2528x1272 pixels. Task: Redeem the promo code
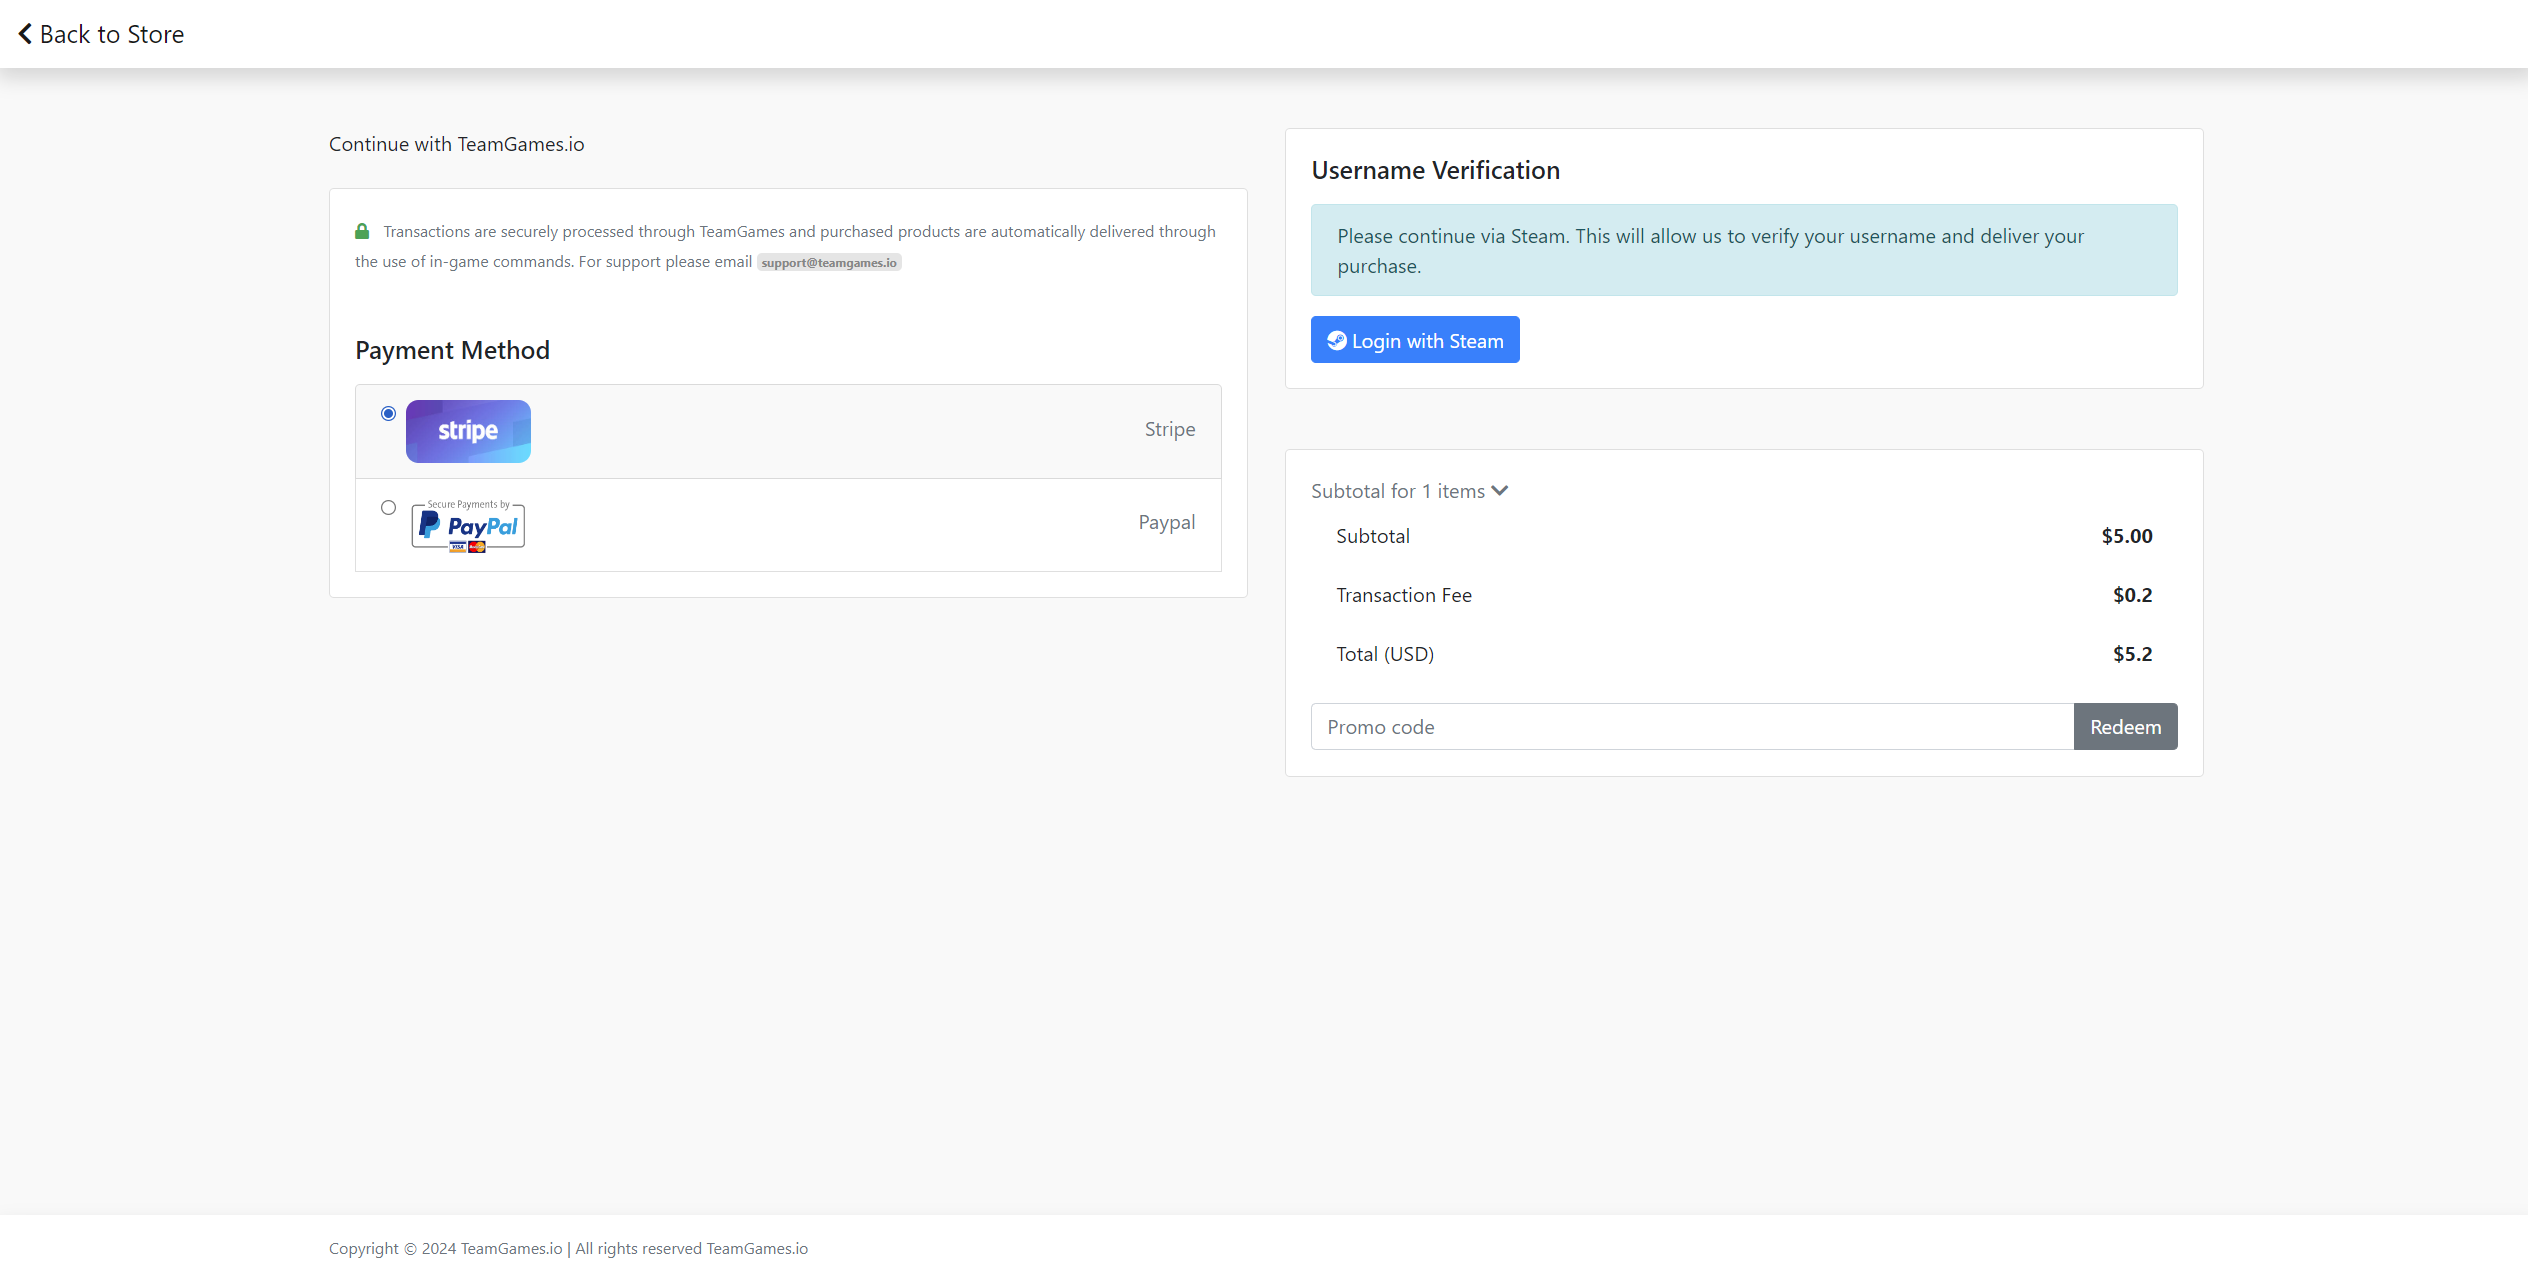point(2125,727)
